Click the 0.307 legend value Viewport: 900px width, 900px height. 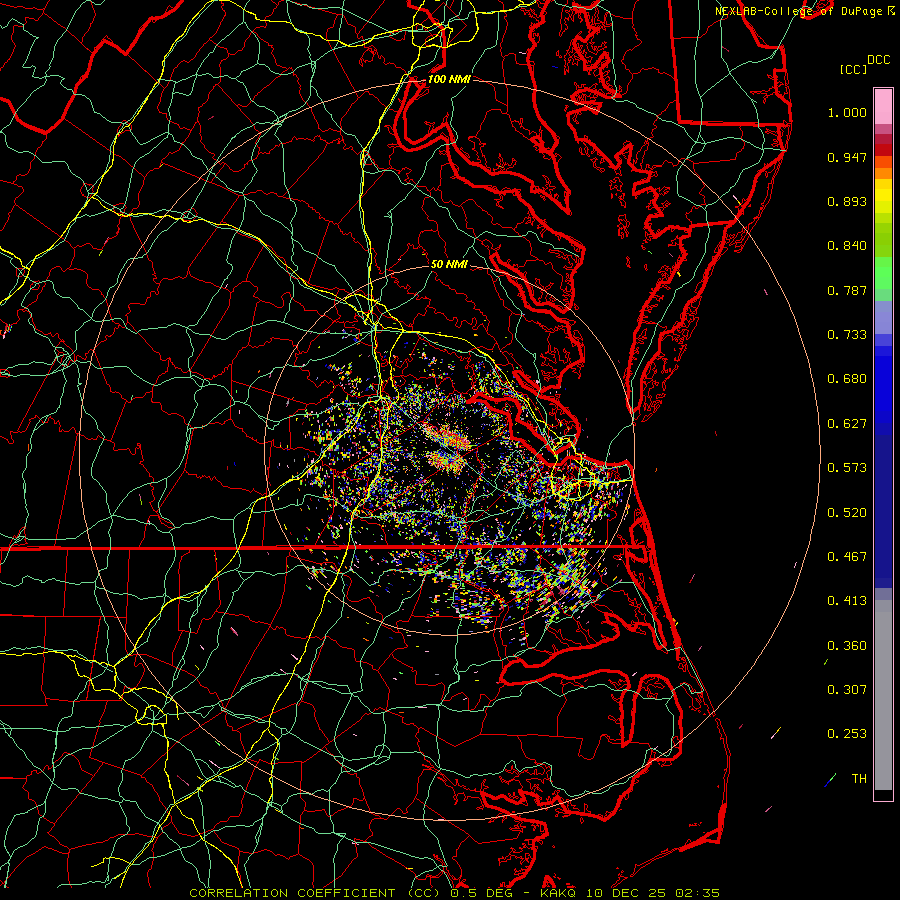847,690
